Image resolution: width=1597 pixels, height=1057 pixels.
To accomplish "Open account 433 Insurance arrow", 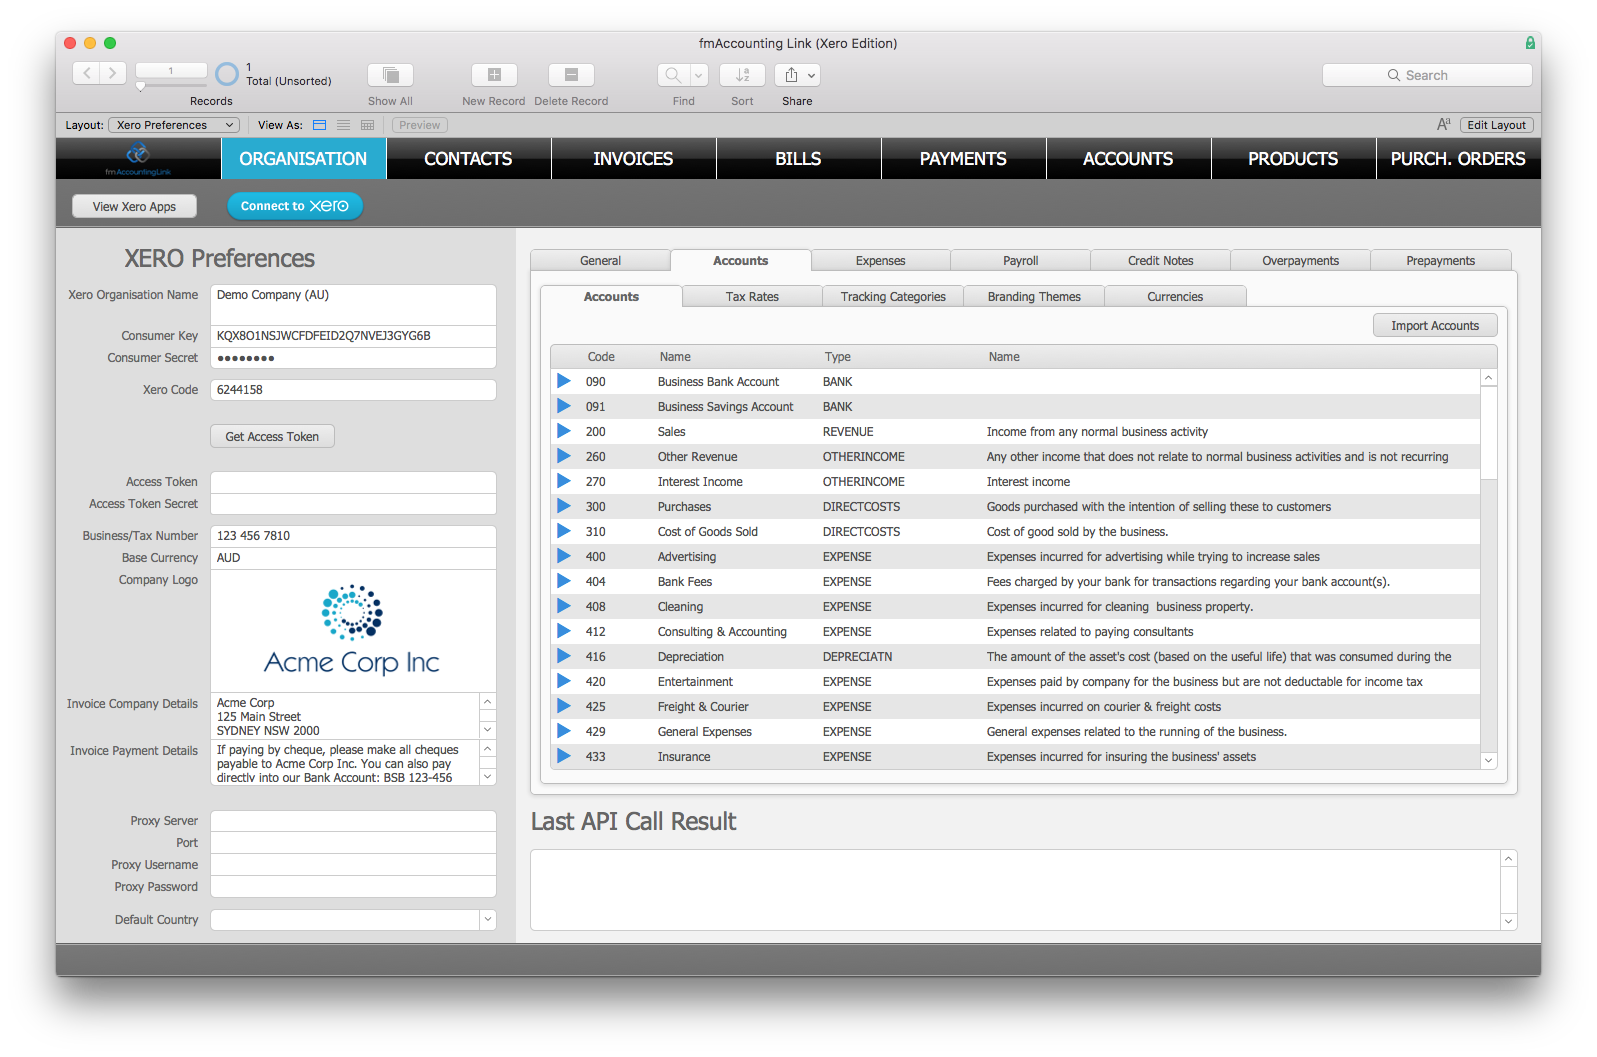I will pyautogui.click(x=564, y=756).
